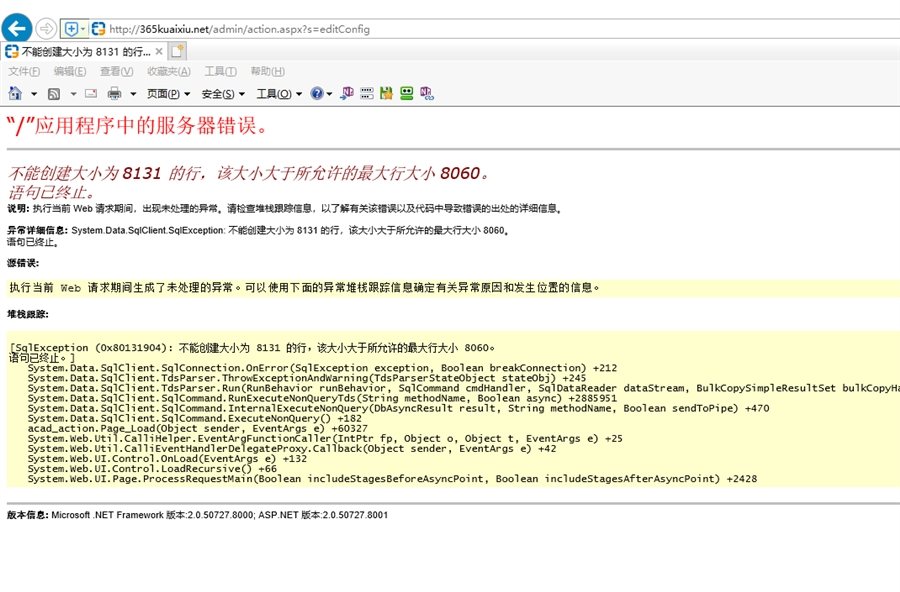Image resolution: width=900 pixels, height=592 pixels.
Task: Click the Read mail envelope icon
Action: [91, 93]
